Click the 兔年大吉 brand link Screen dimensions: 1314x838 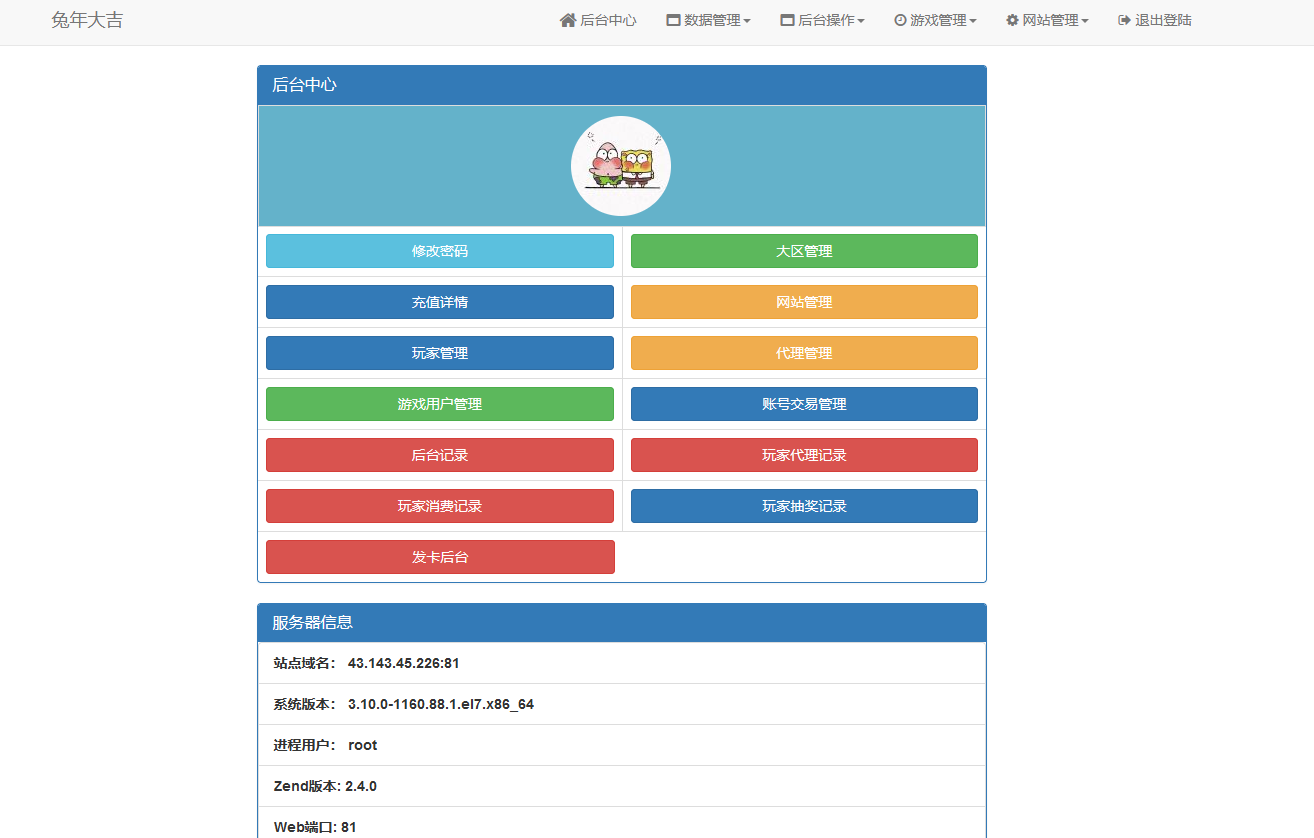click(88, 20)
